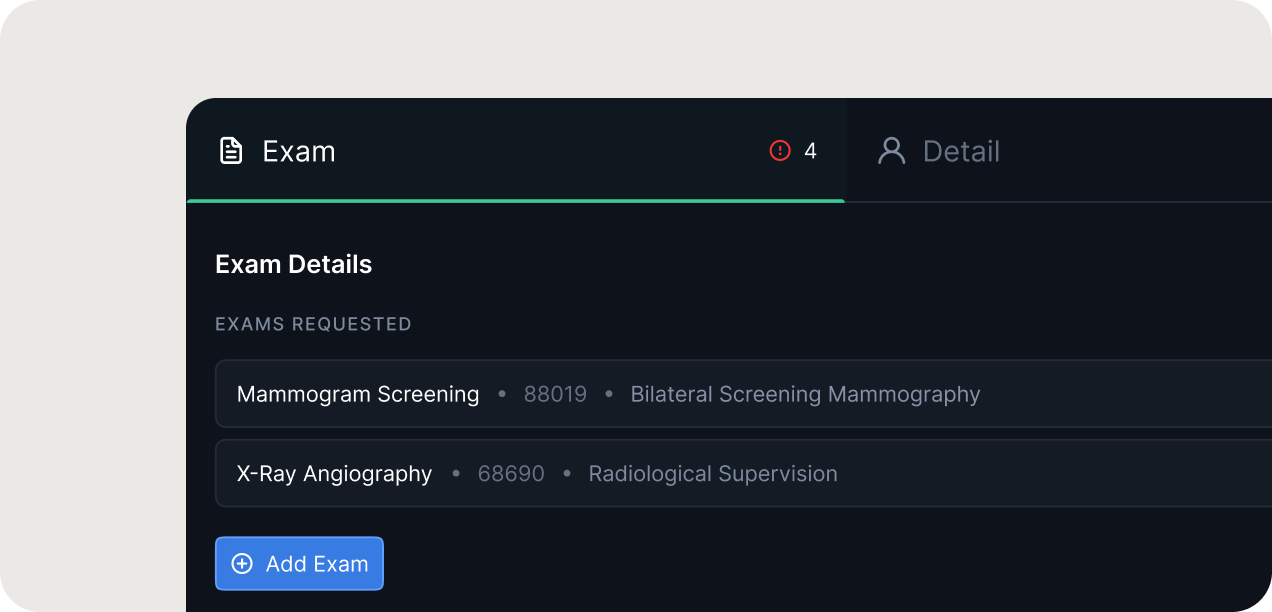Click the person icon beside Detail
Screen dimensions: 1272x612
[891, 151]
